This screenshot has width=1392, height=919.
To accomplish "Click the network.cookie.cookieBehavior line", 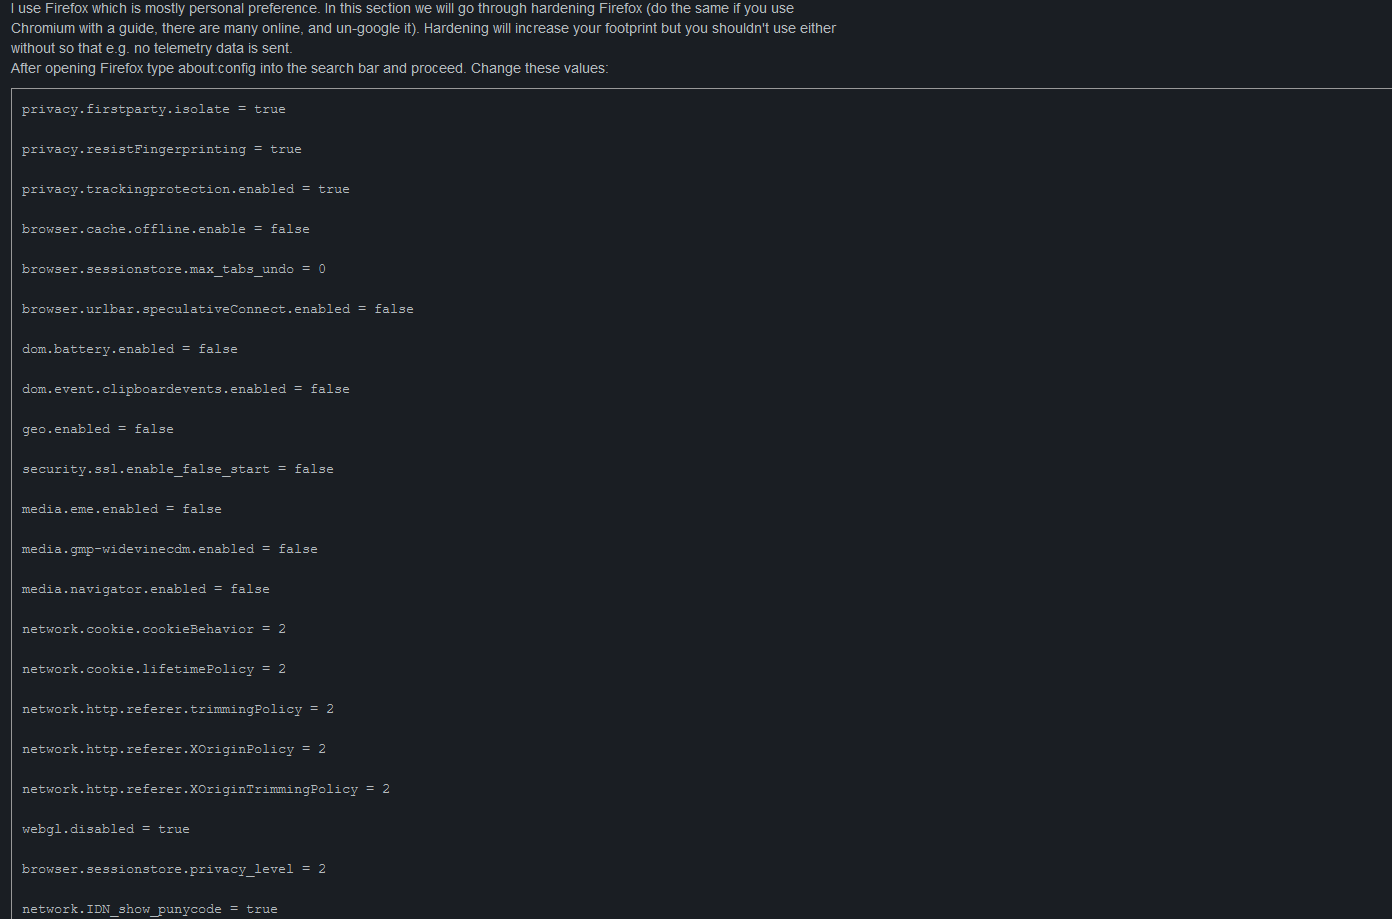I will click(153, 629).
